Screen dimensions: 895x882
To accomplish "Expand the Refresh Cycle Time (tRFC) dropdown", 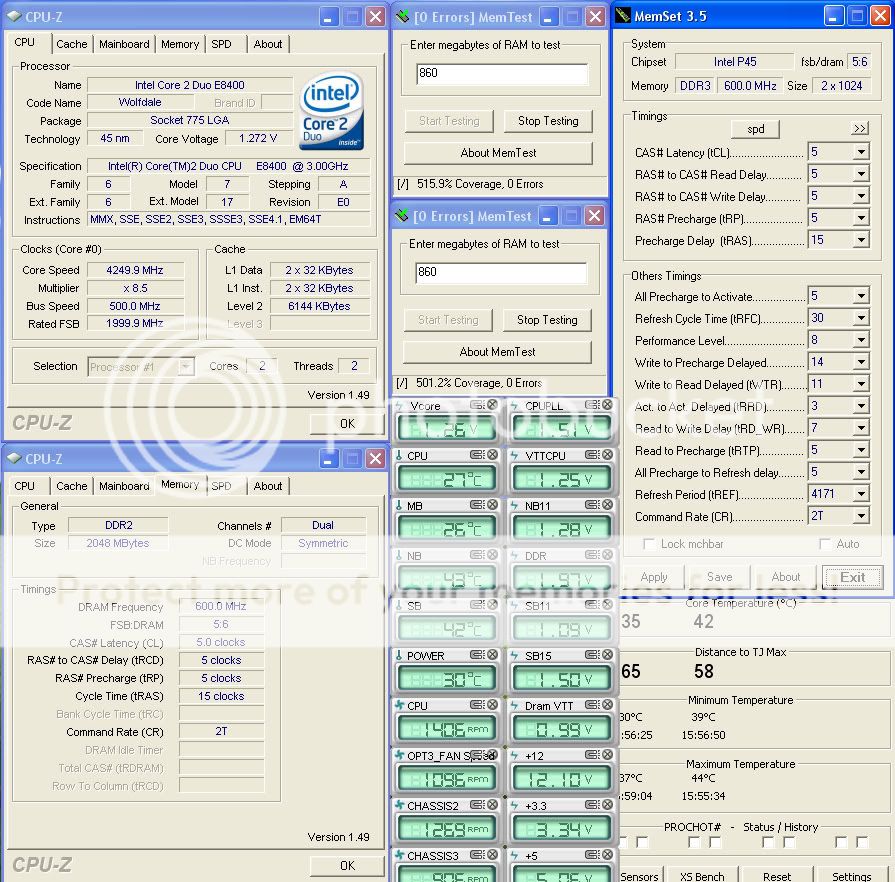I will tap(861, 318).
